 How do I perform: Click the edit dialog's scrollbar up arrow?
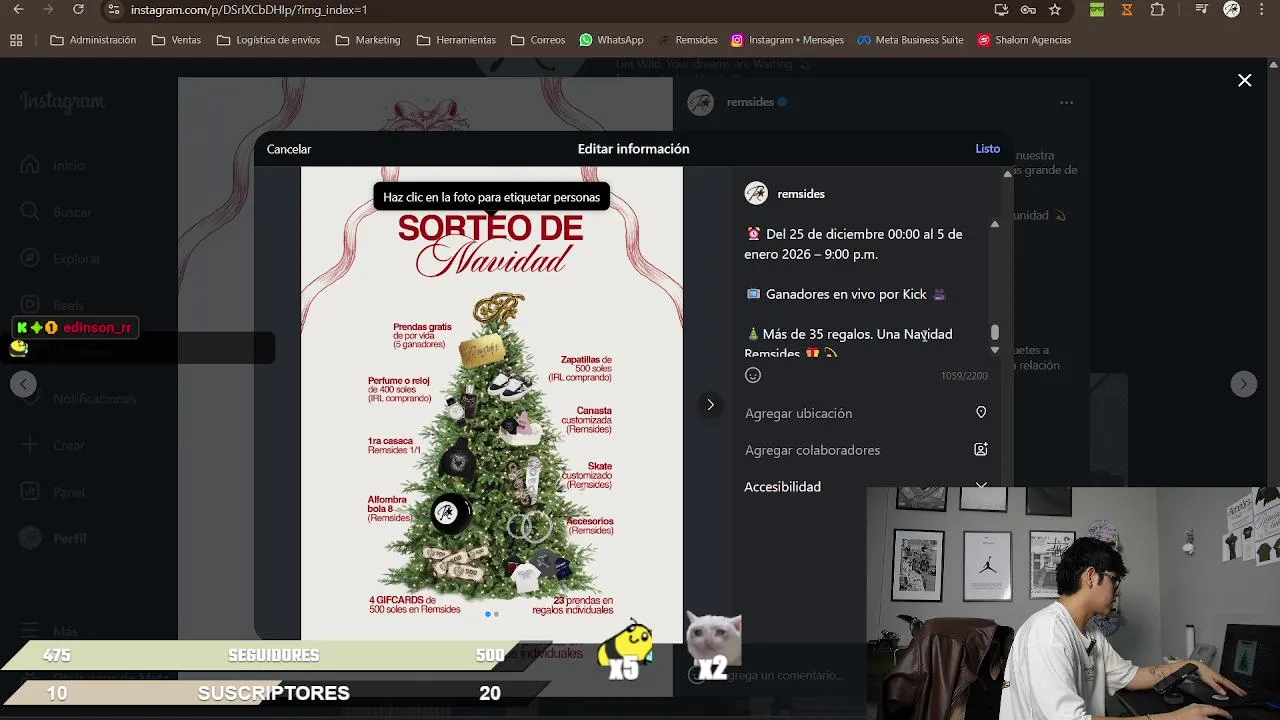tap(1008, 174)
